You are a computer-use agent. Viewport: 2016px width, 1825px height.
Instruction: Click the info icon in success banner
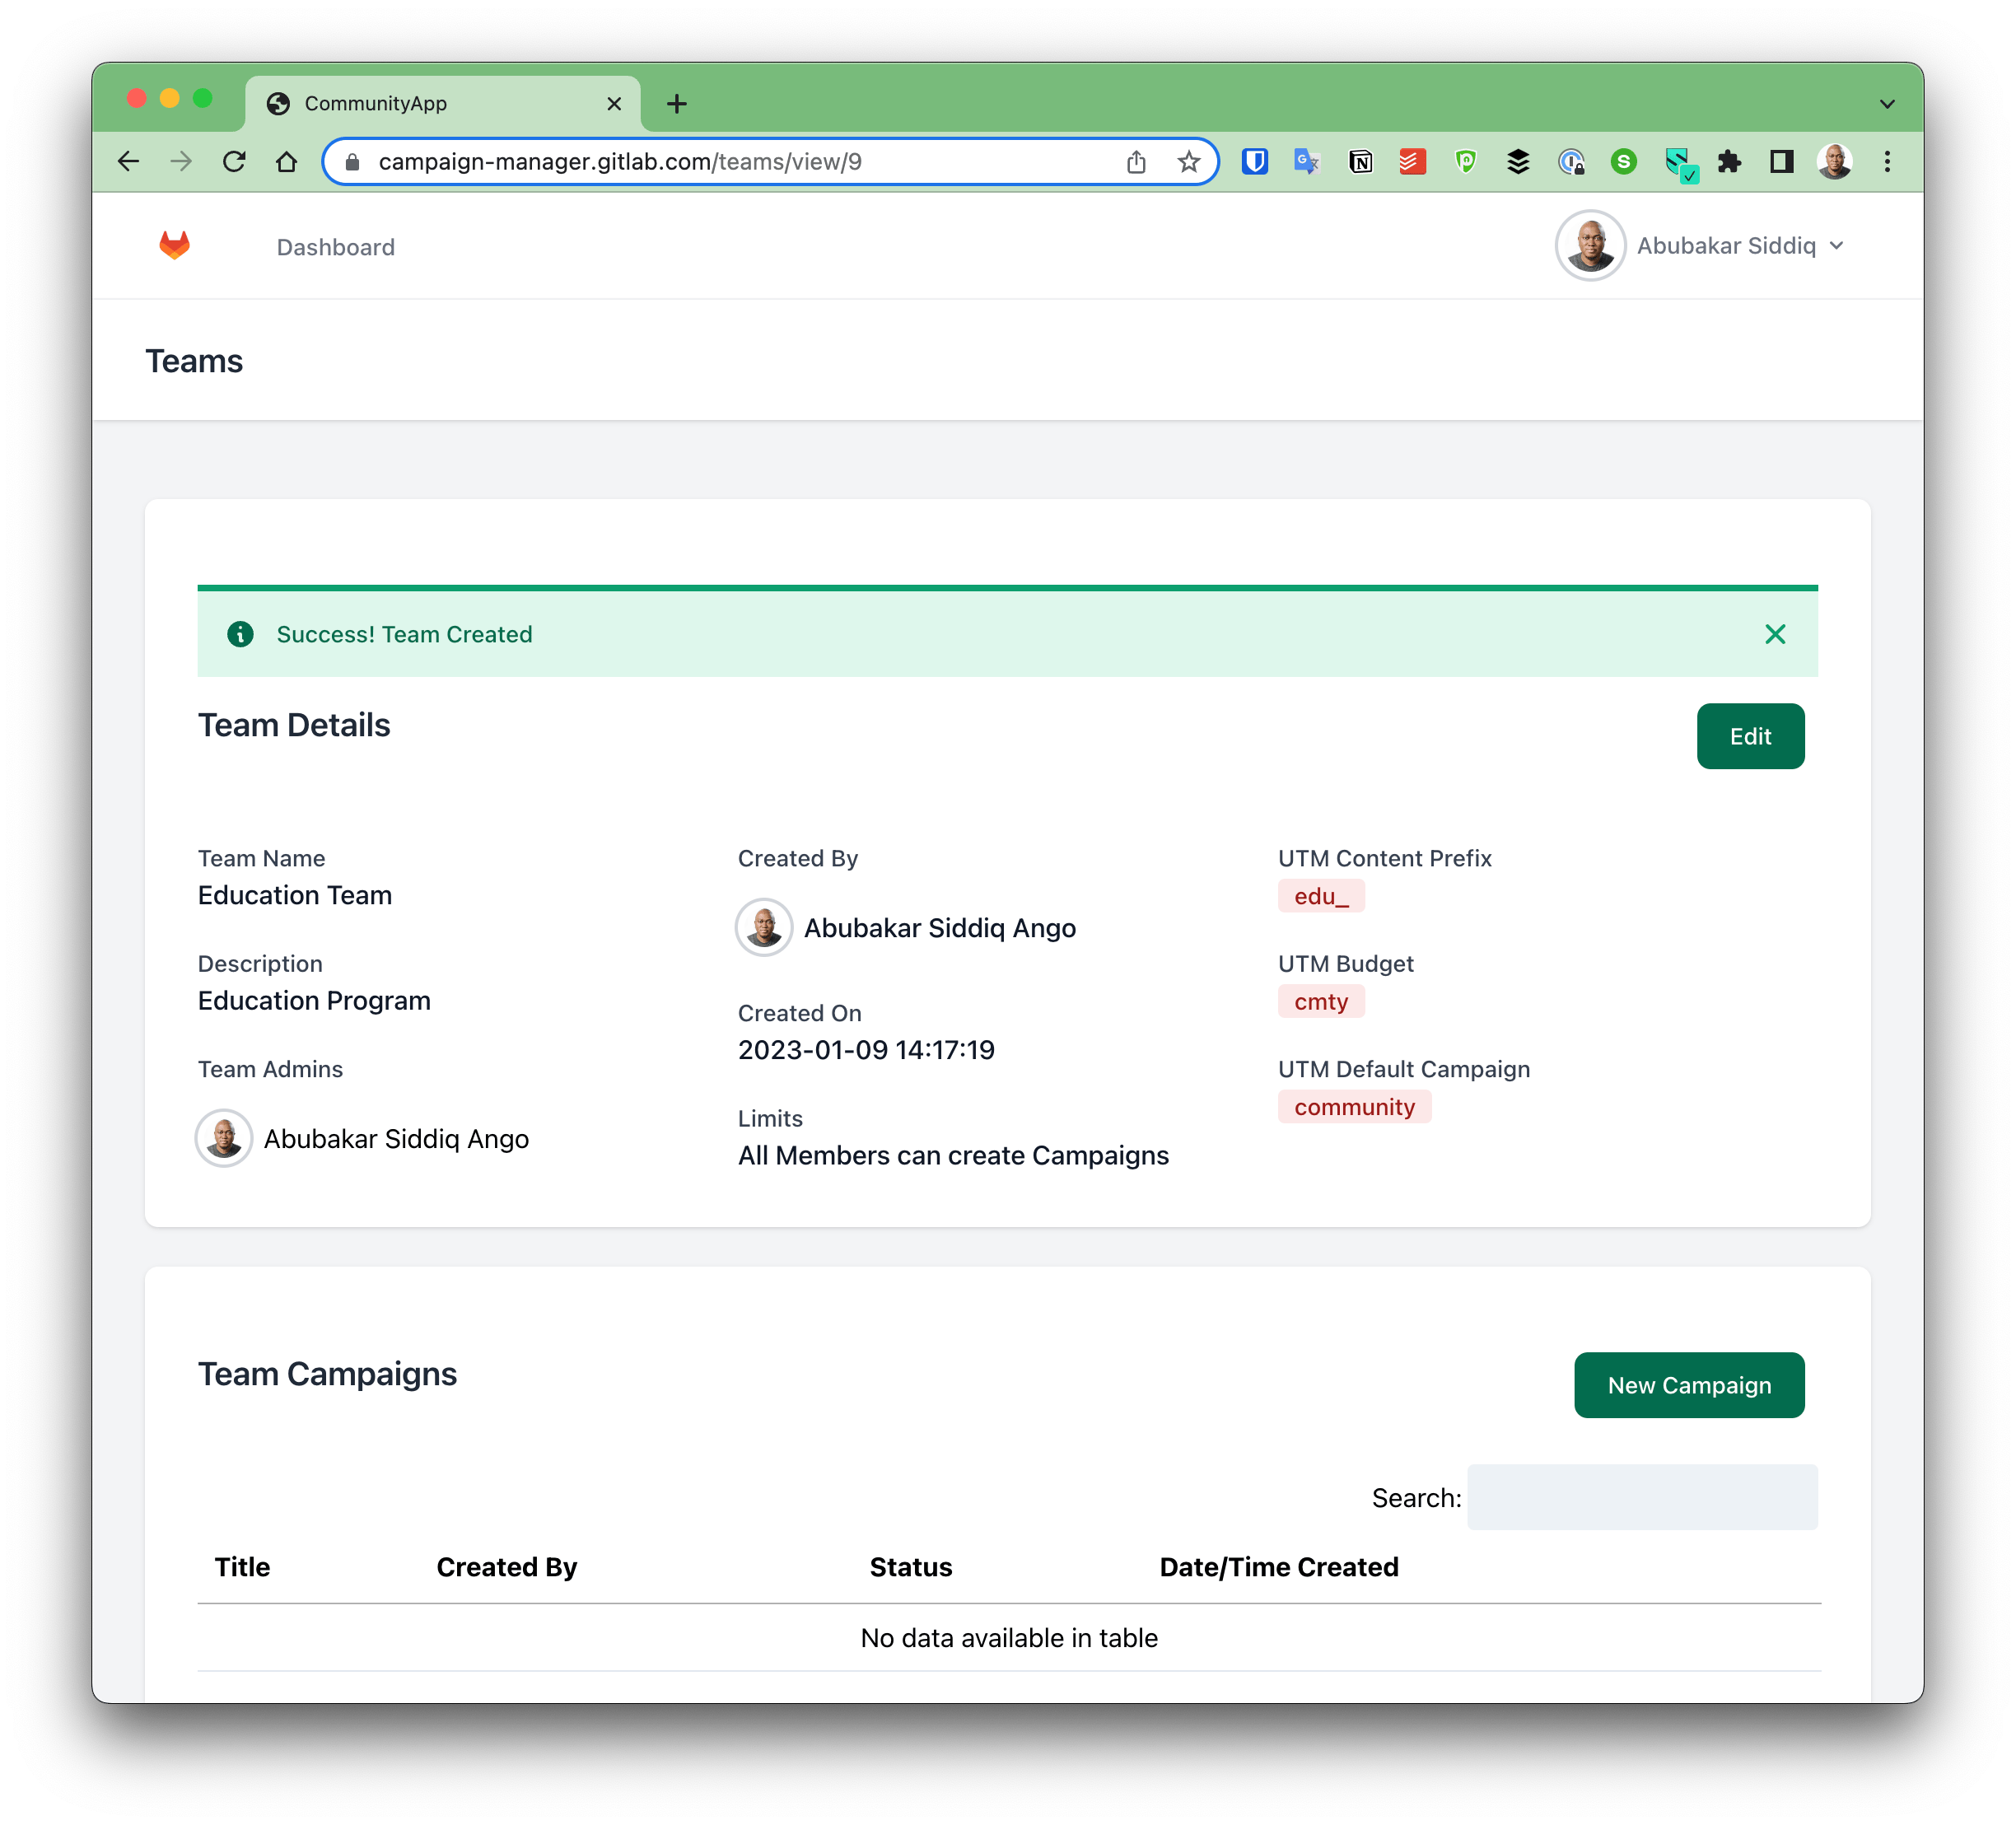tap(240, 634)
